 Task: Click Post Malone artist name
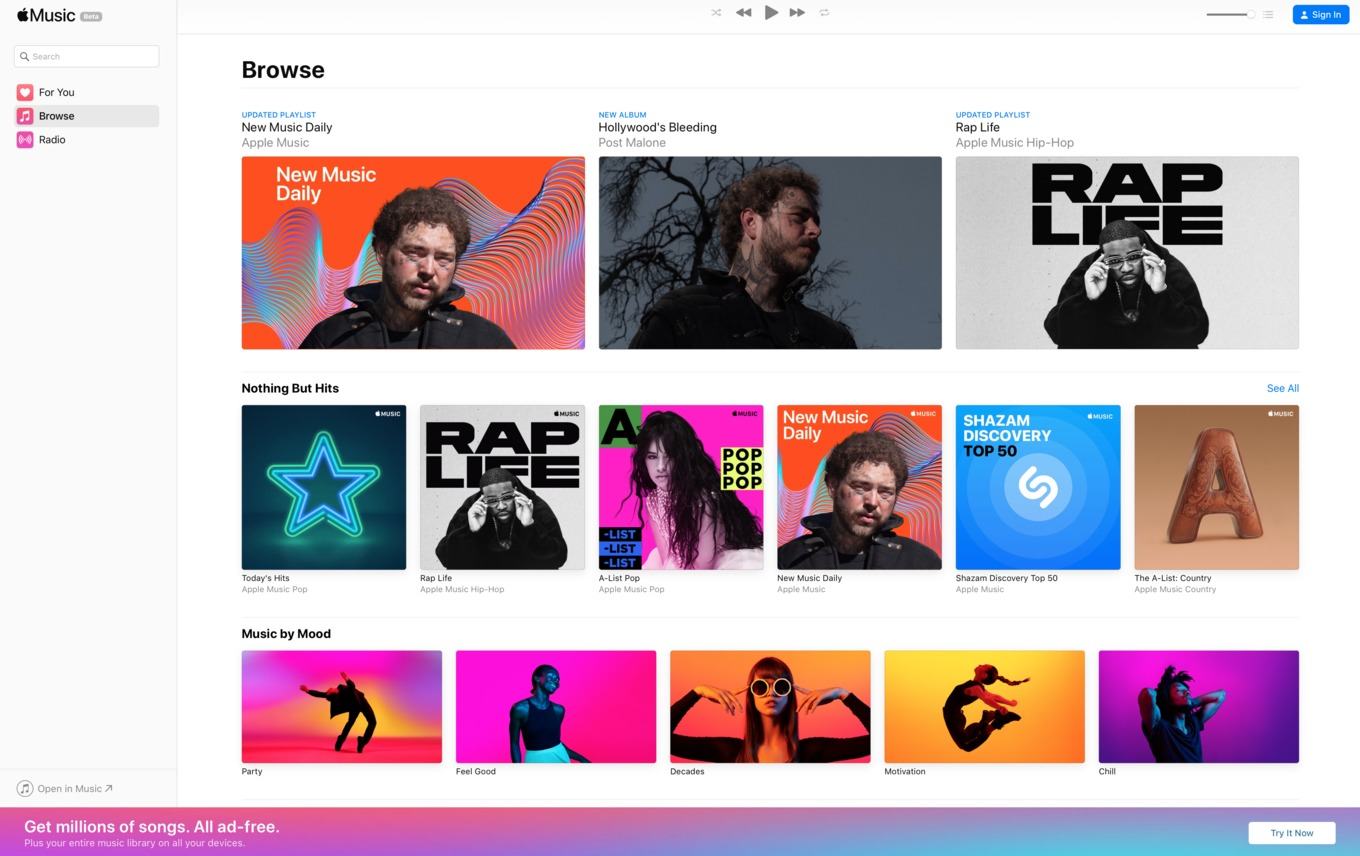click(632, 143)
